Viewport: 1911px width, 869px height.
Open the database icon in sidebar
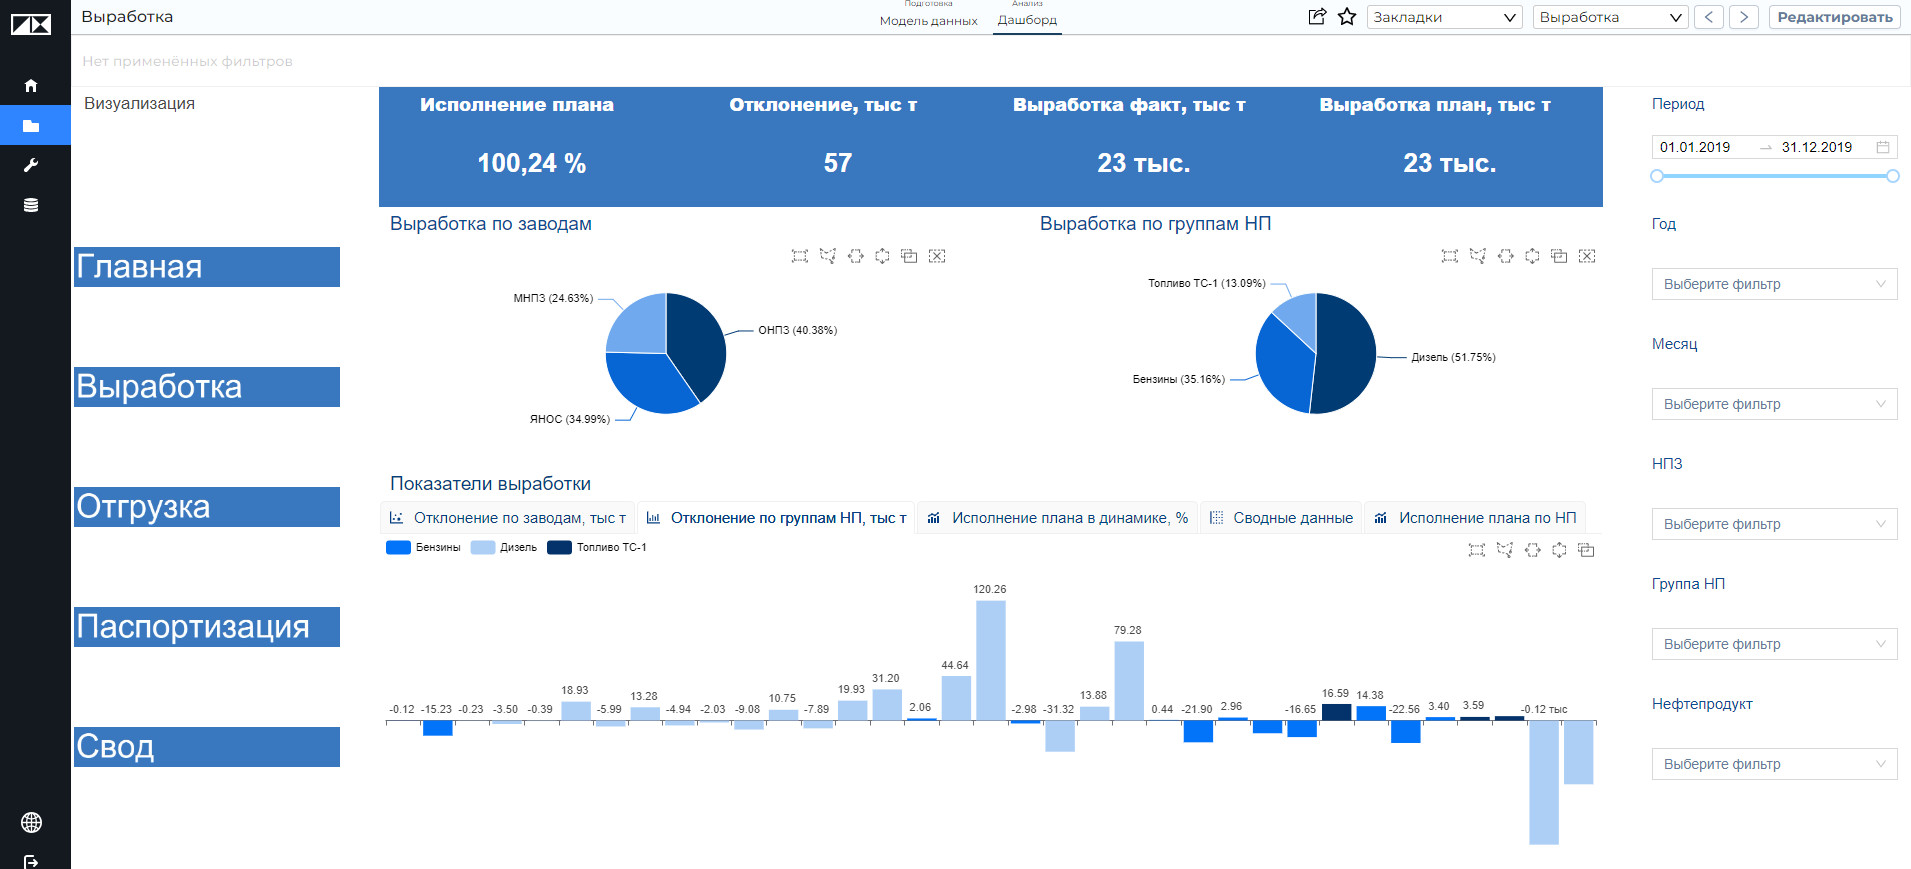[31, 205]
